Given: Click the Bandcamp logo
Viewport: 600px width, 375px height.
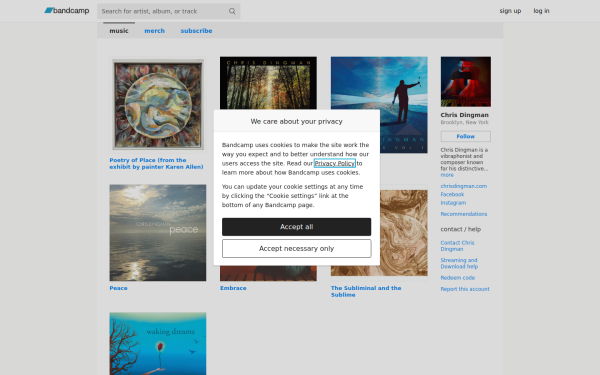Looking at the screenshot, I should (67, 11).
